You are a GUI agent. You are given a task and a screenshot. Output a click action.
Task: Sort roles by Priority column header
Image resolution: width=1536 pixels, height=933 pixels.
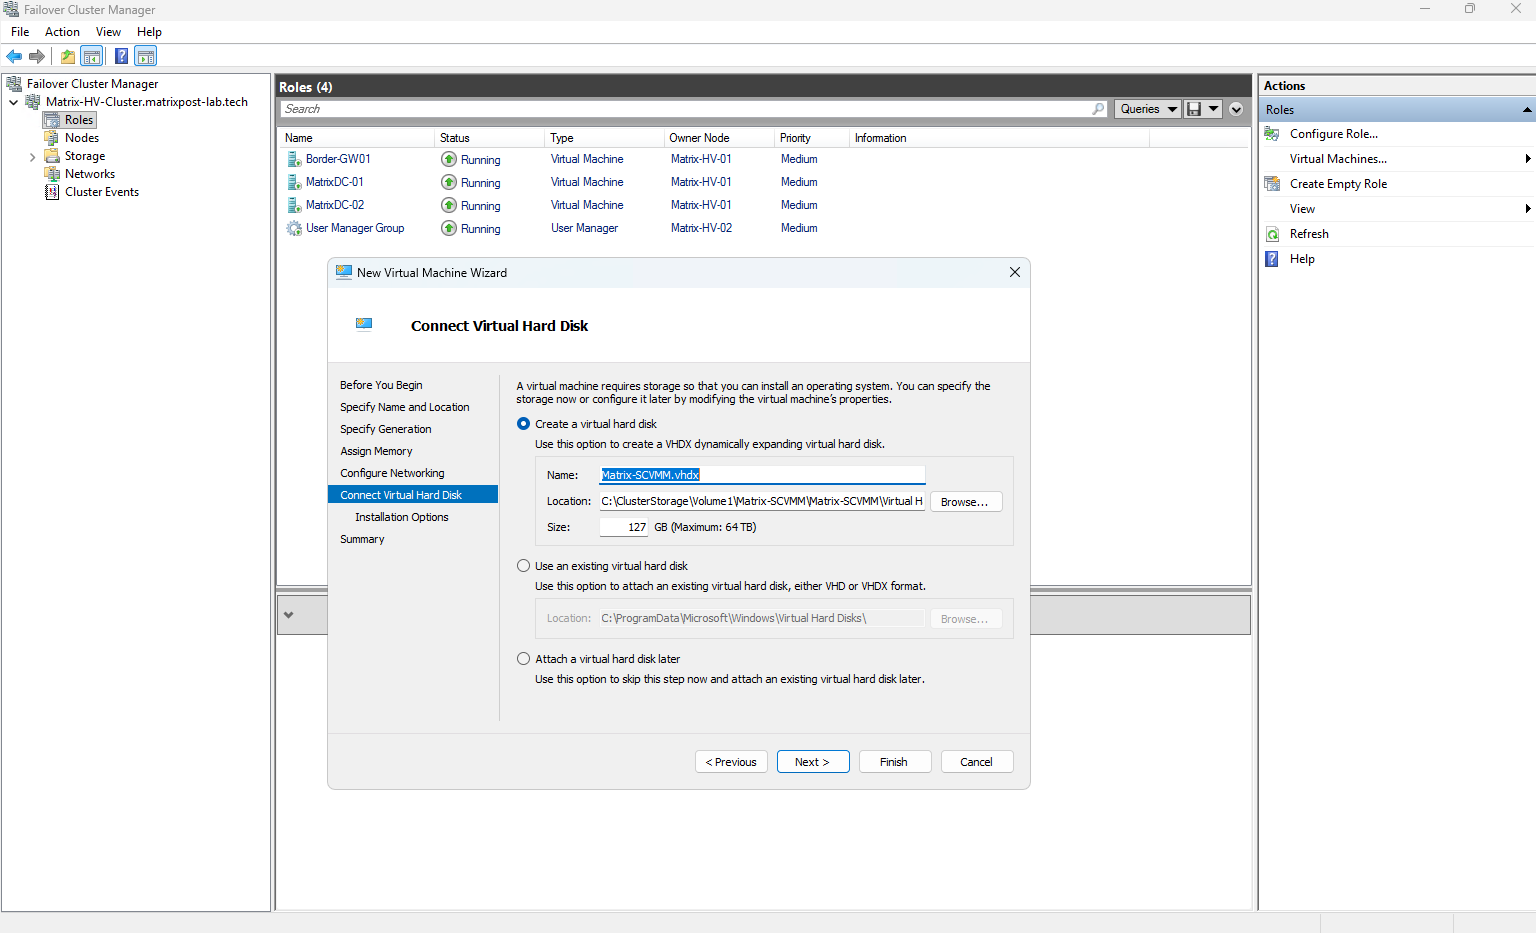811,138
